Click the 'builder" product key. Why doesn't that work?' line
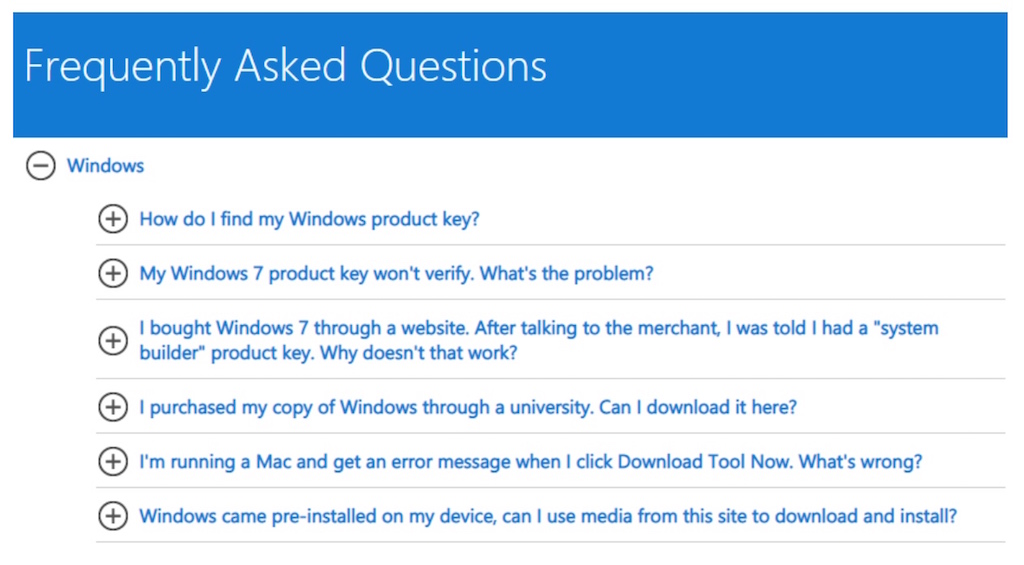The image size is (1024, 565). [x=328, y=353]
